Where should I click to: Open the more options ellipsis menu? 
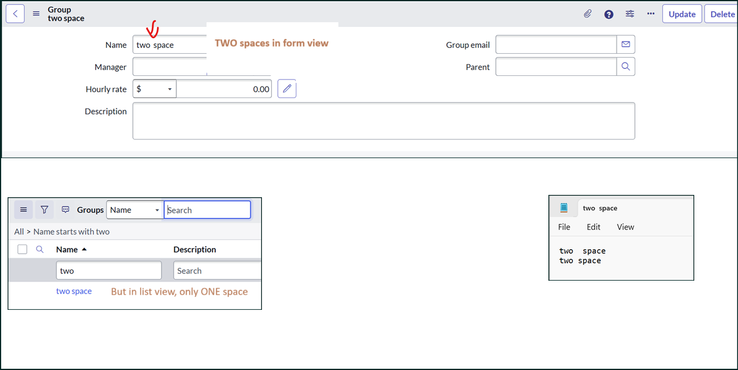click(x=650, y=14)
